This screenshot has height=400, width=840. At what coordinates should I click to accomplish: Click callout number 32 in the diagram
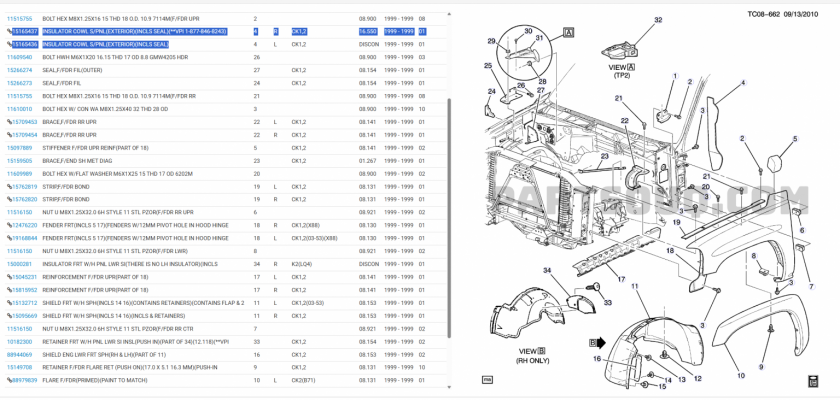tap(658, 20)
